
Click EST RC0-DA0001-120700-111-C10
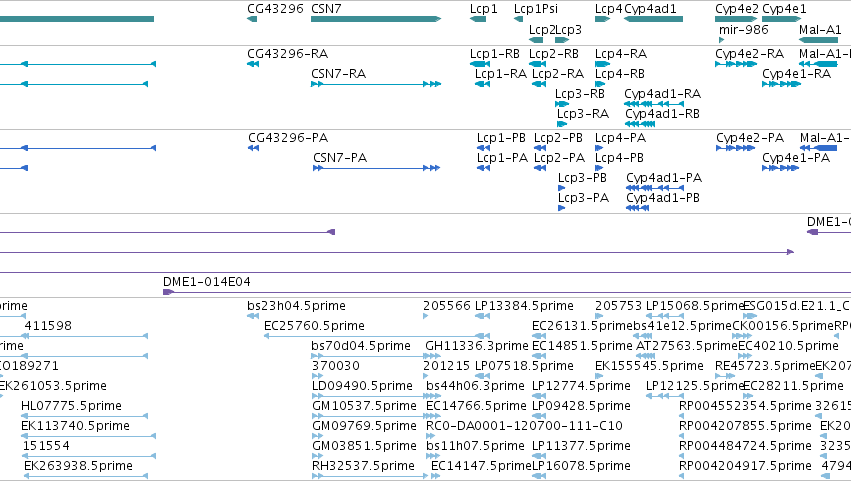tap(524, 426)
